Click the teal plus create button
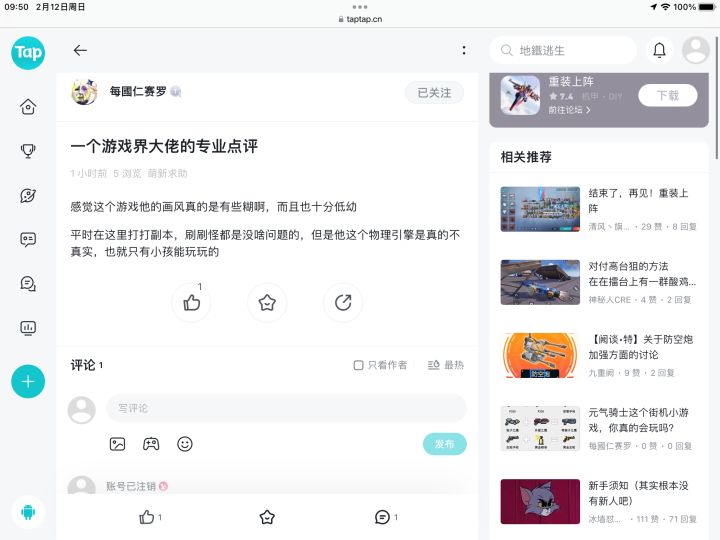This screenshot has height=540, width=720. point(28,381)
